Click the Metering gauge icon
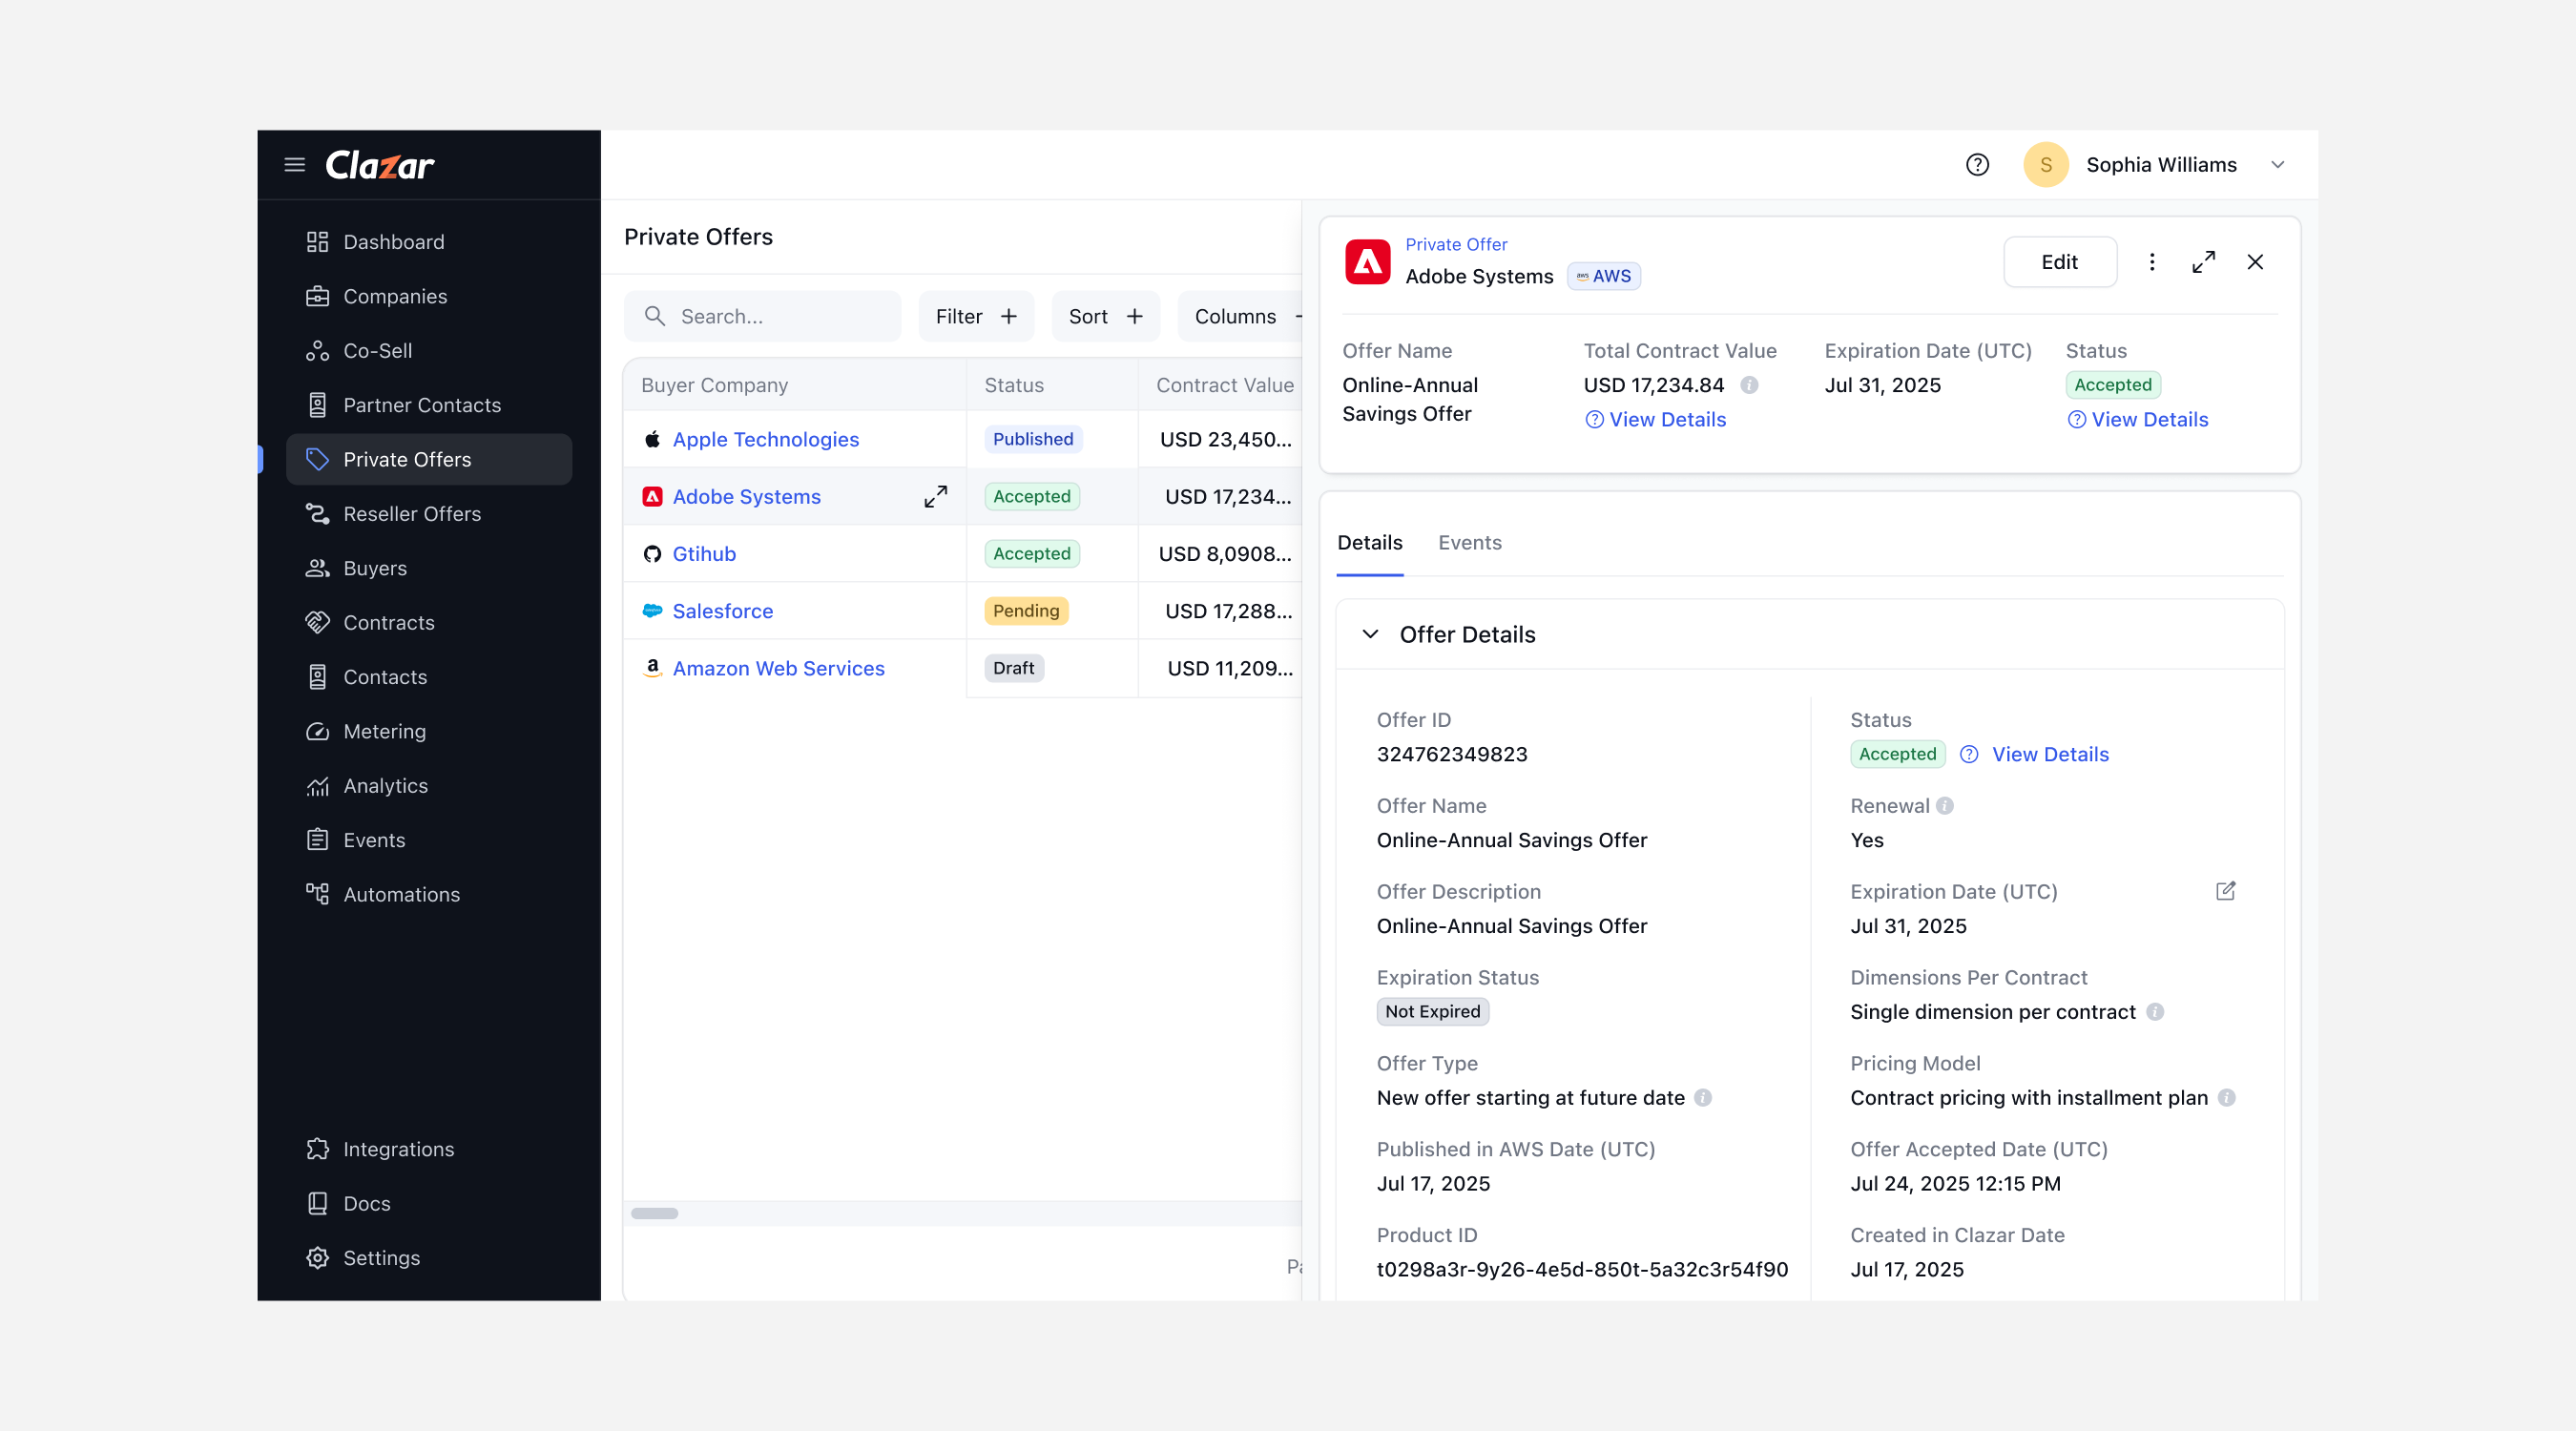The width and height of the screenshot is (2576, 1431). [x=317, y=731]
